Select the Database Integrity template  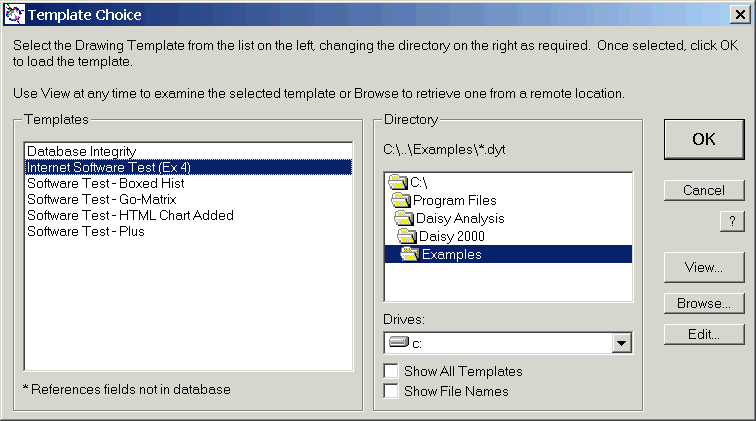[x=81, y=151]
